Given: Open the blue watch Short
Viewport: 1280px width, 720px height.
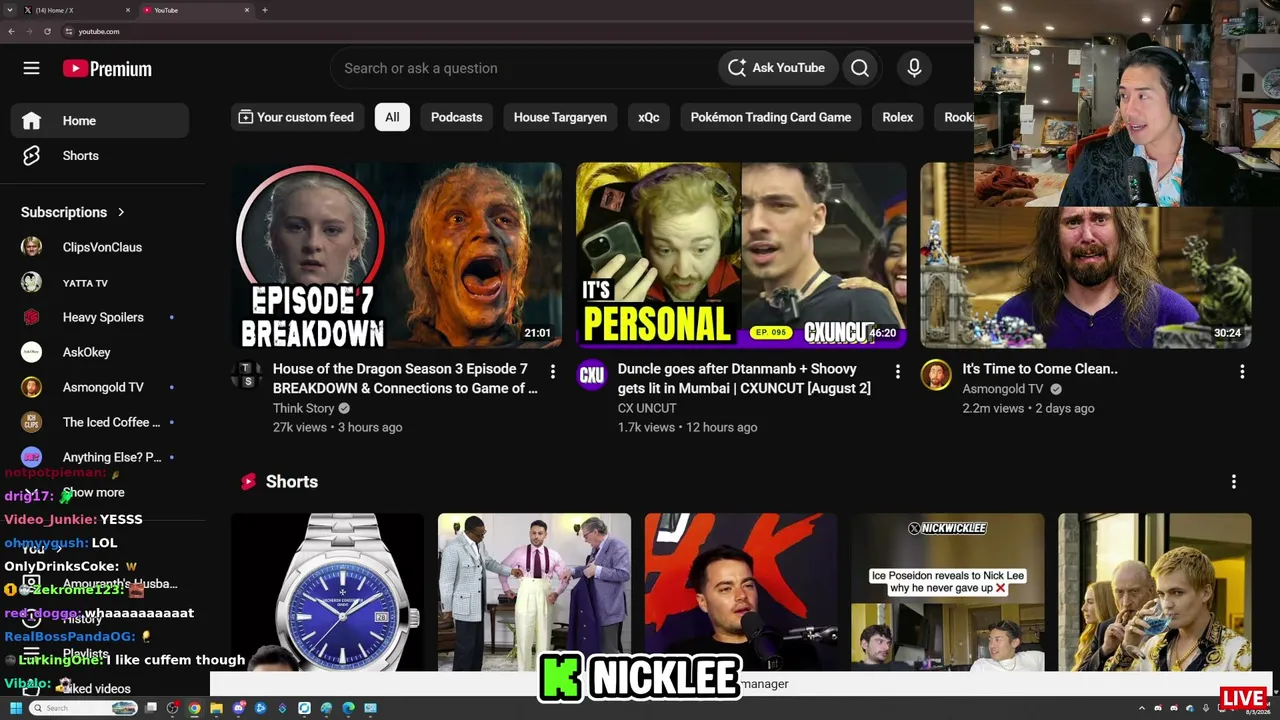Looking at the screenshot, I should (x=327, y=592).
